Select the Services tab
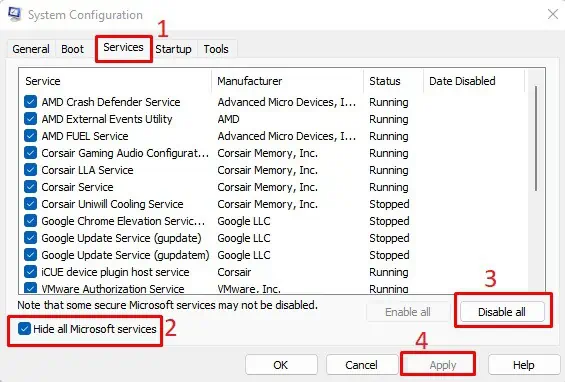 coord(124,48)
